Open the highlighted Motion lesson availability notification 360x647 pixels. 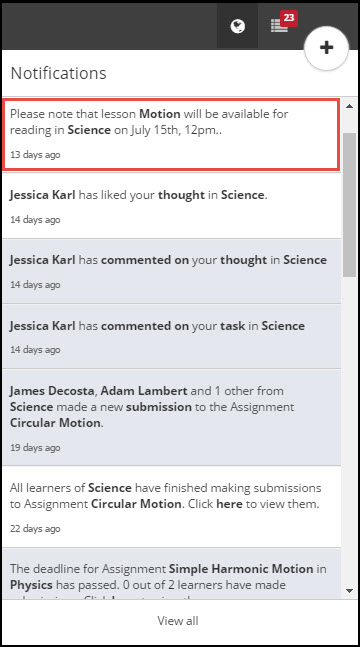click(171, 134)
